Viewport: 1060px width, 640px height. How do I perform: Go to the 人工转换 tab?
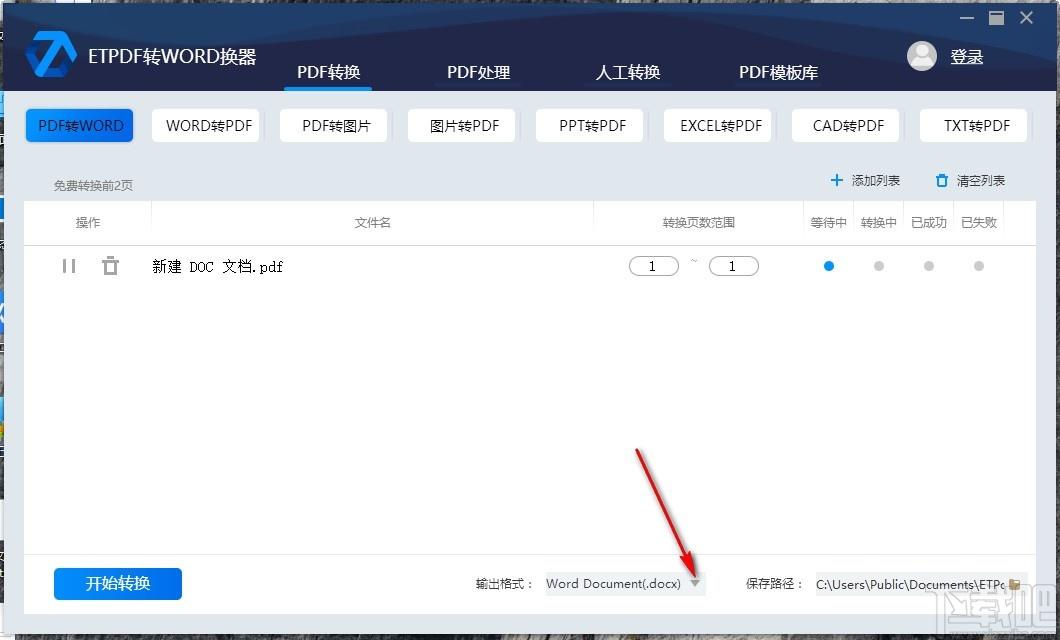627,72
